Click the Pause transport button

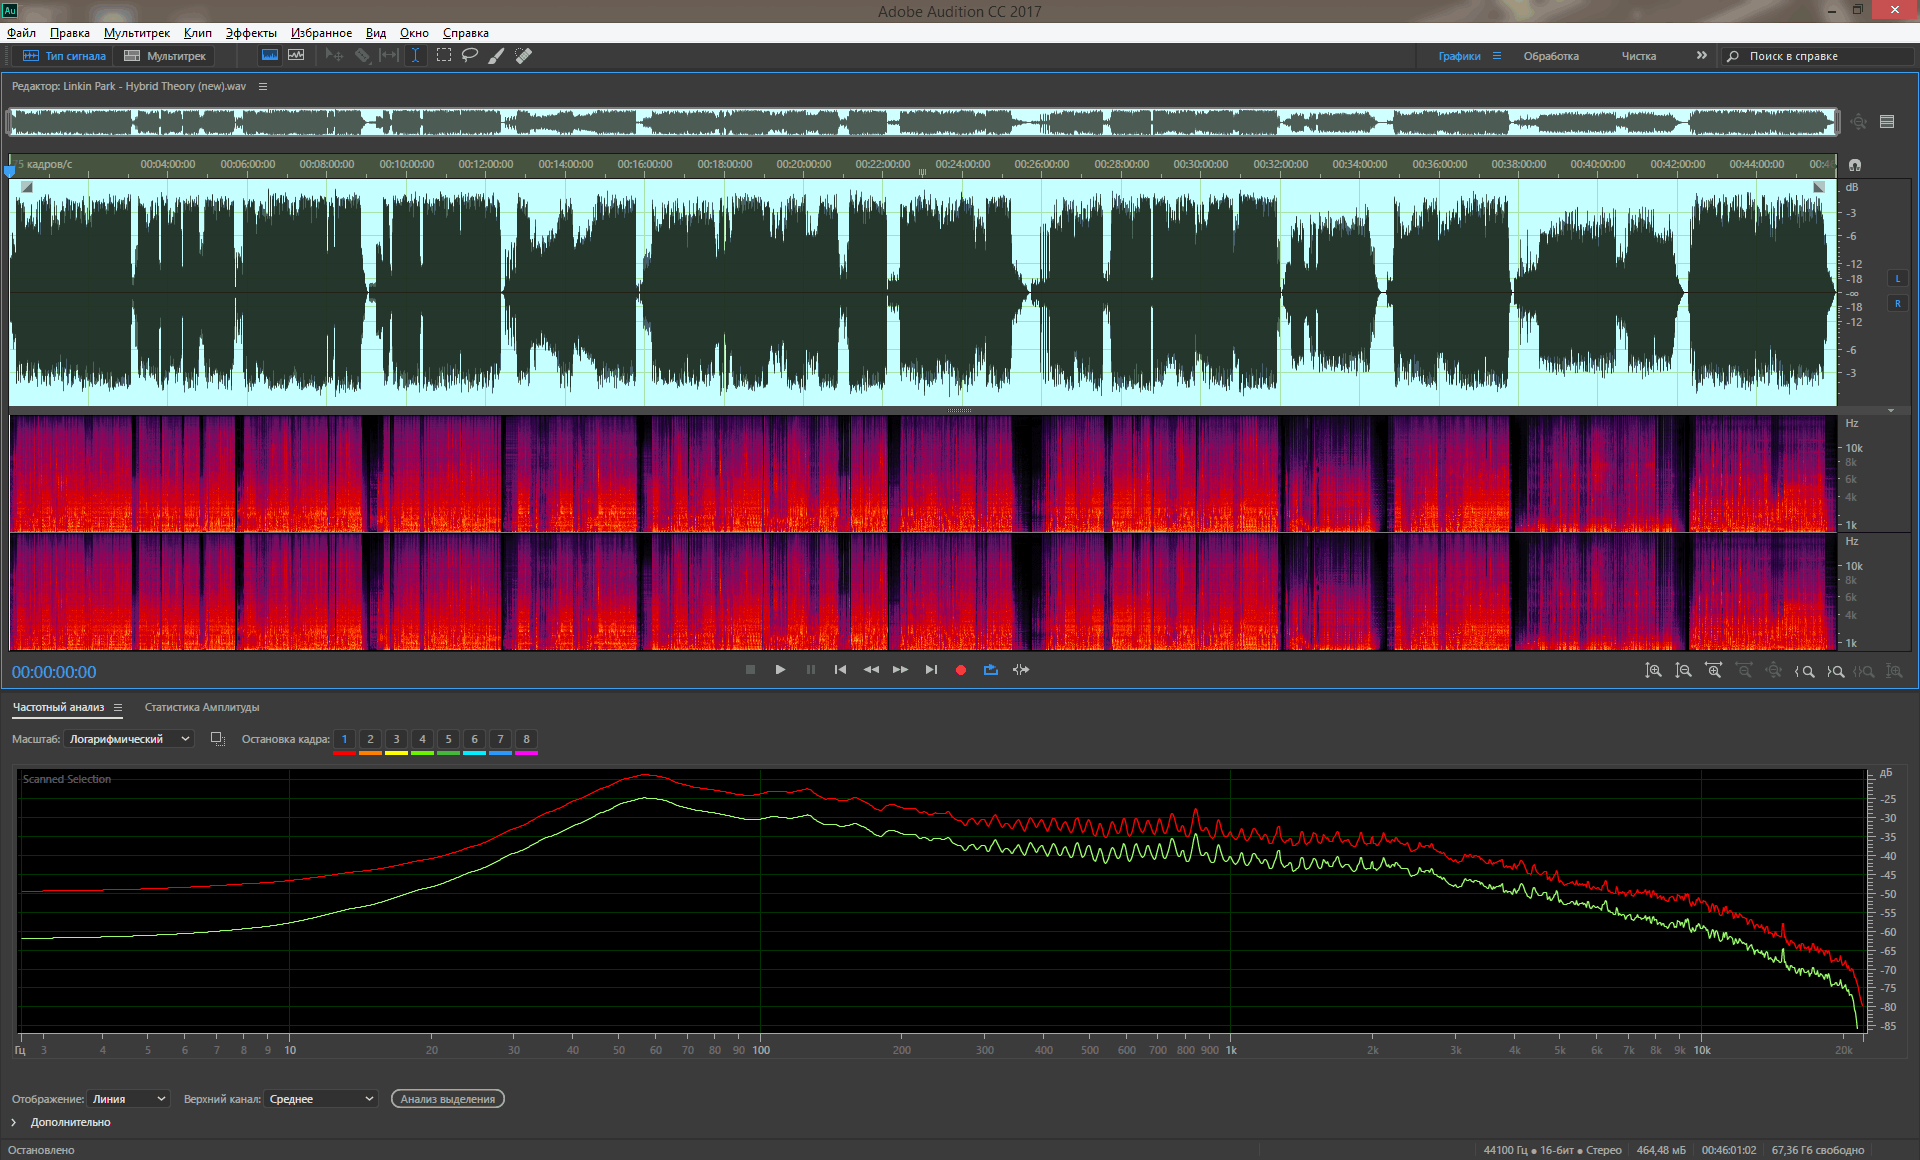pyautogui.click(x=811, y=670)
